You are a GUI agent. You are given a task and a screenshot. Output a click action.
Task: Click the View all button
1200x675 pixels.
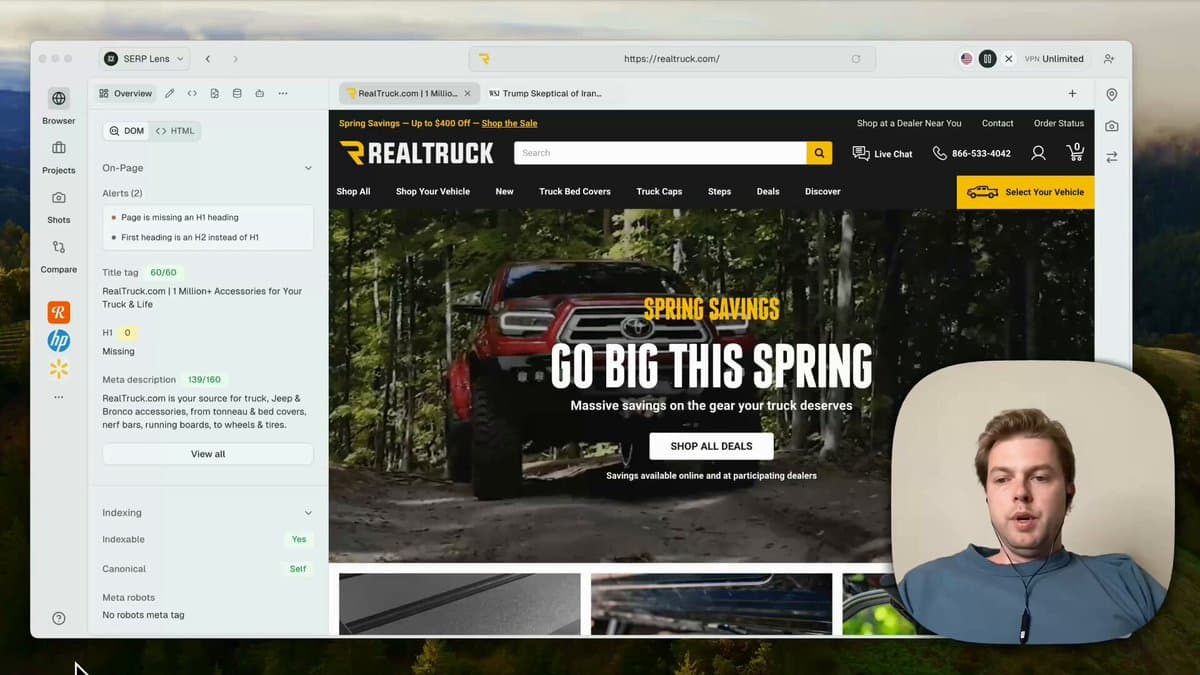tap(208, 454)
